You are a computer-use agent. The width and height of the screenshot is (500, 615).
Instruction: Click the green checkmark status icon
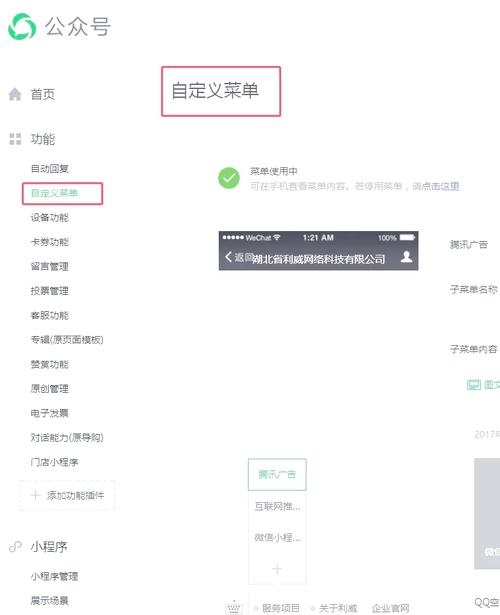(x=229, y=178)
